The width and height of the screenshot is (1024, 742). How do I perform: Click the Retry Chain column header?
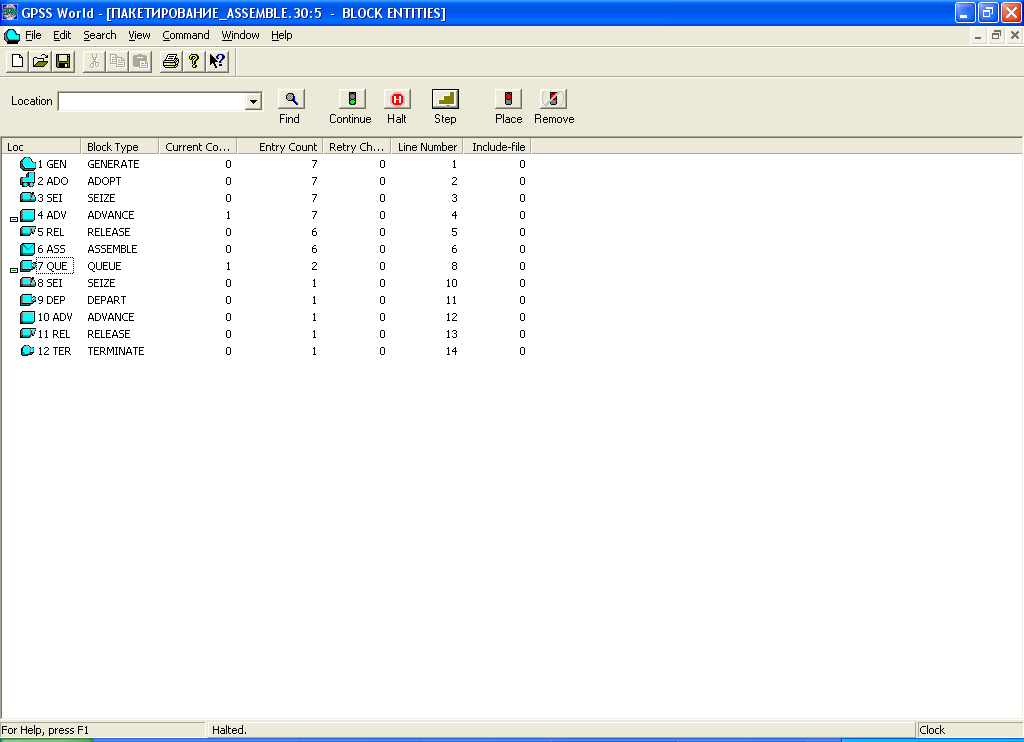point(357,147)
